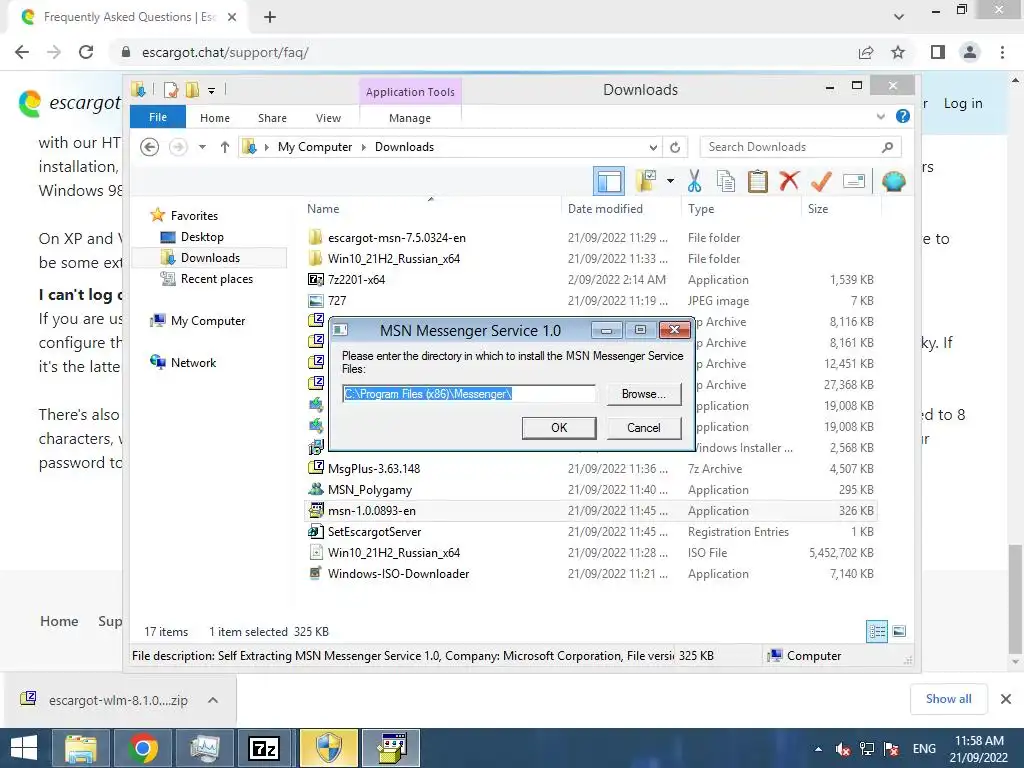
Task: Show hidden tray icons arrow
Action: click(818, 749)
